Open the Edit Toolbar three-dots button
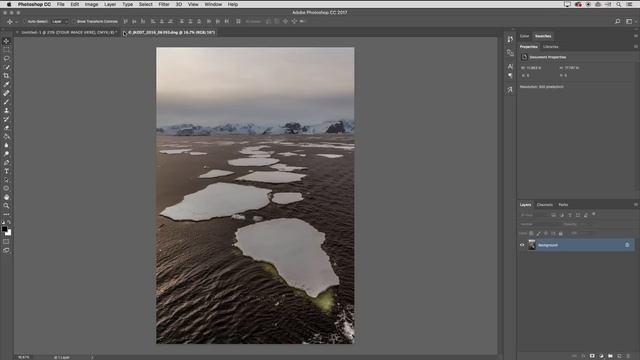Screen dimensions: 640x360 [6, 214]
